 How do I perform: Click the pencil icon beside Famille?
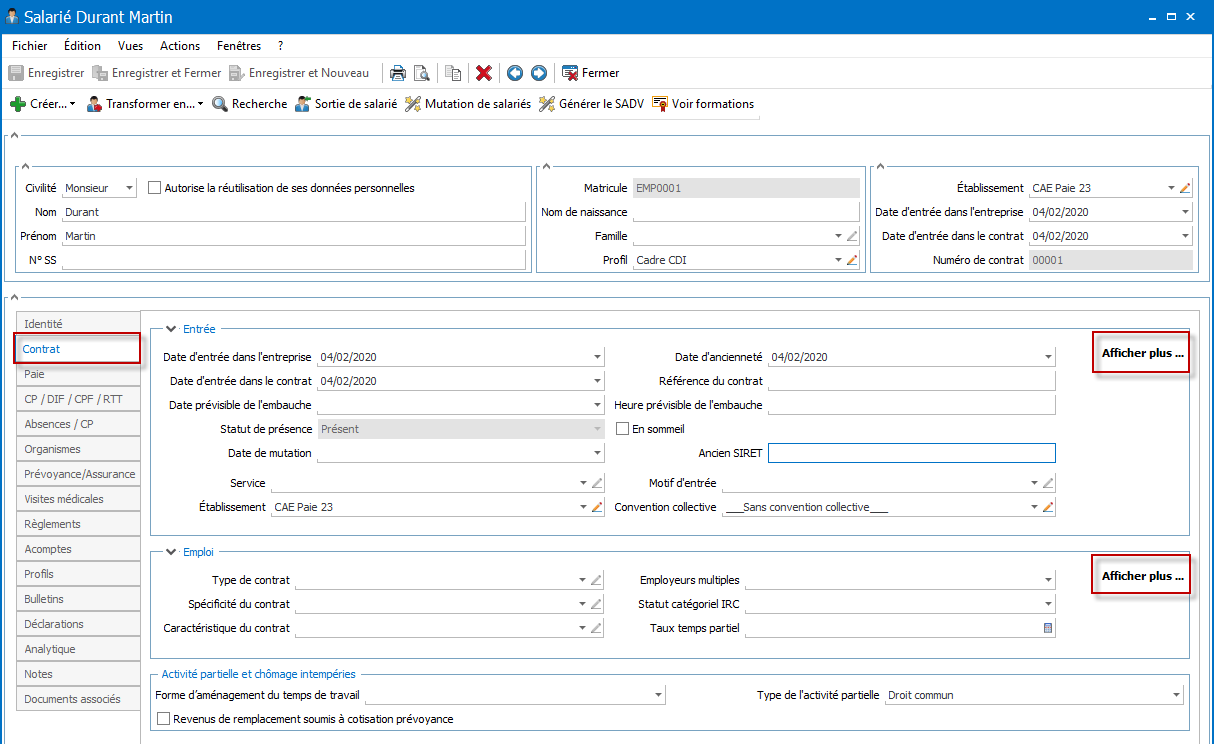coord(852,236)
